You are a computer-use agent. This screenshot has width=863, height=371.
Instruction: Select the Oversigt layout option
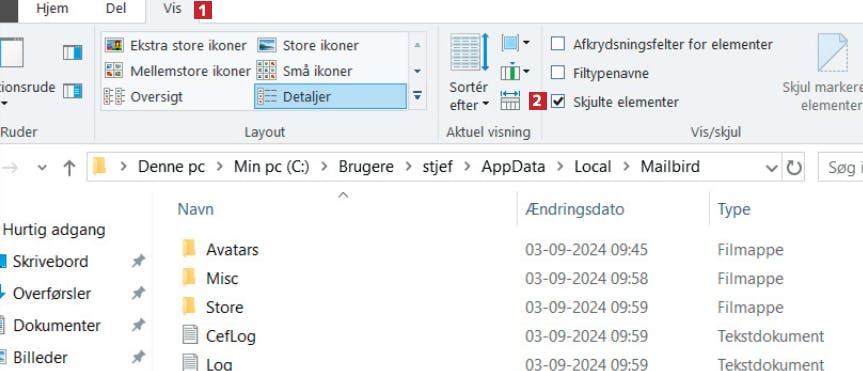[144, 97]
